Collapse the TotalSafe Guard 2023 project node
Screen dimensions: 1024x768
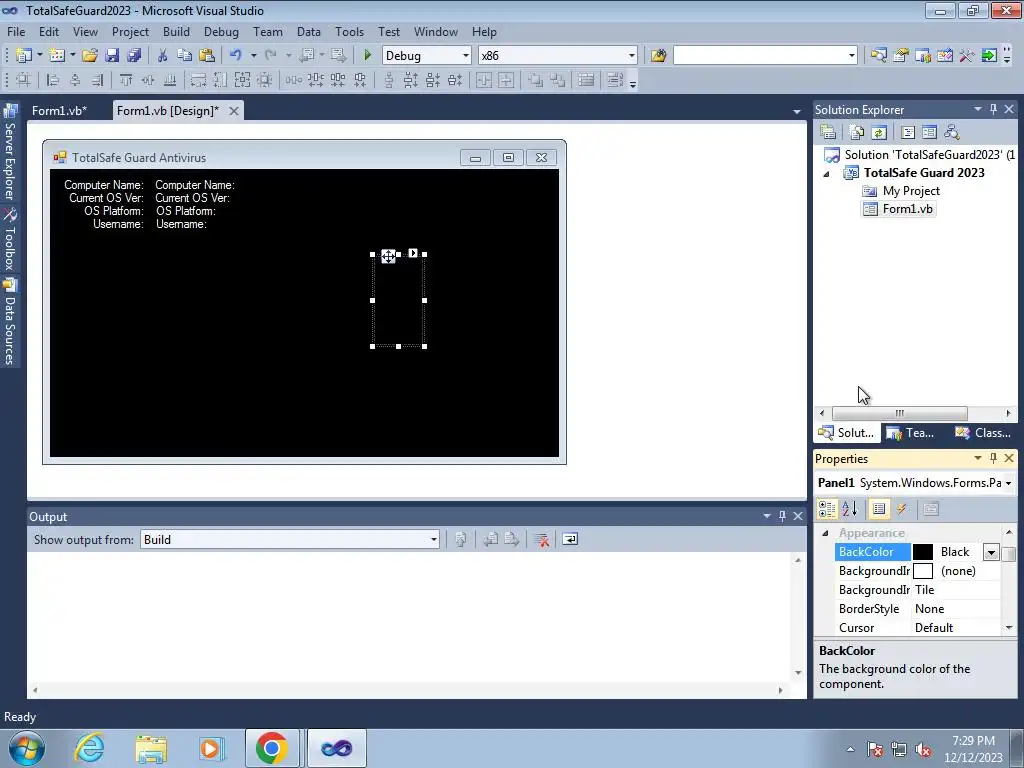[826, 174]
